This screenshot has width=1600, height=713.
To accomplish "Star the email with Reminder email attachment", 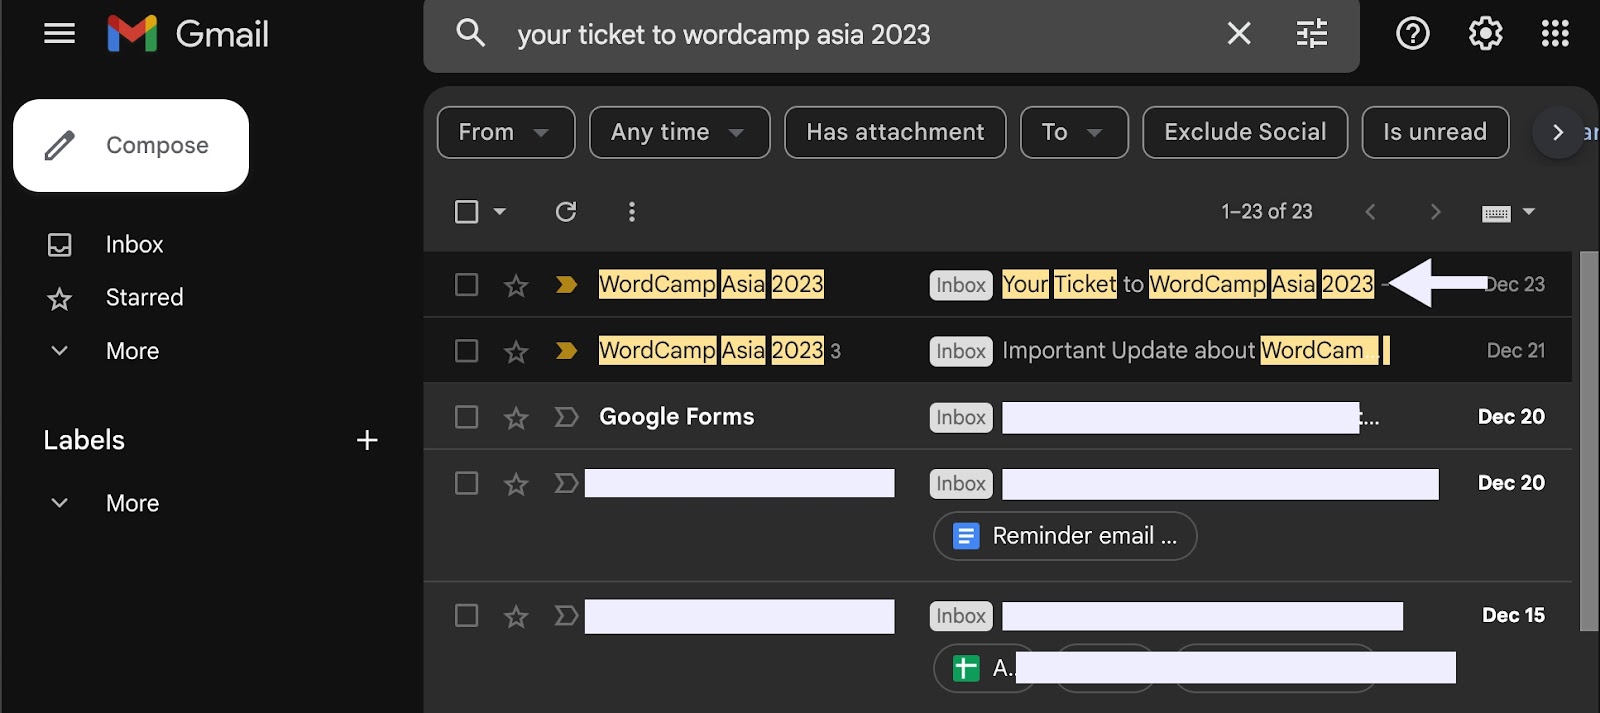I will pyautogui.click(x=516, y=484).
